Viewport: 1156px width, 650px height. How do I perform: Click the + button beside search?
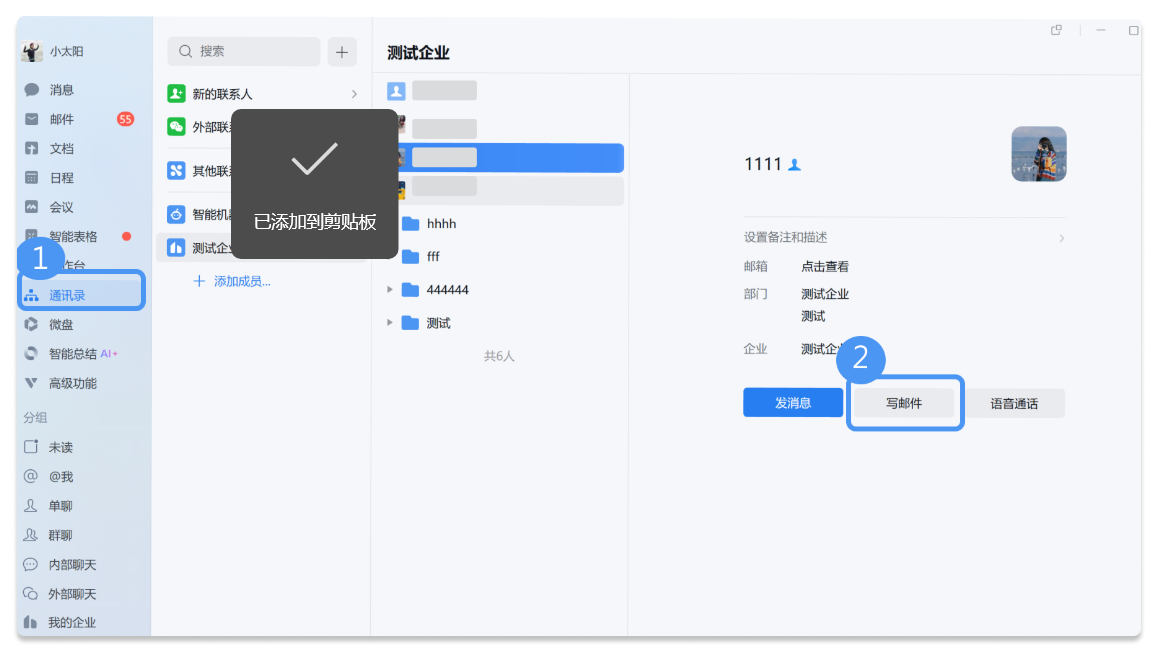click(x=341, y=51)
